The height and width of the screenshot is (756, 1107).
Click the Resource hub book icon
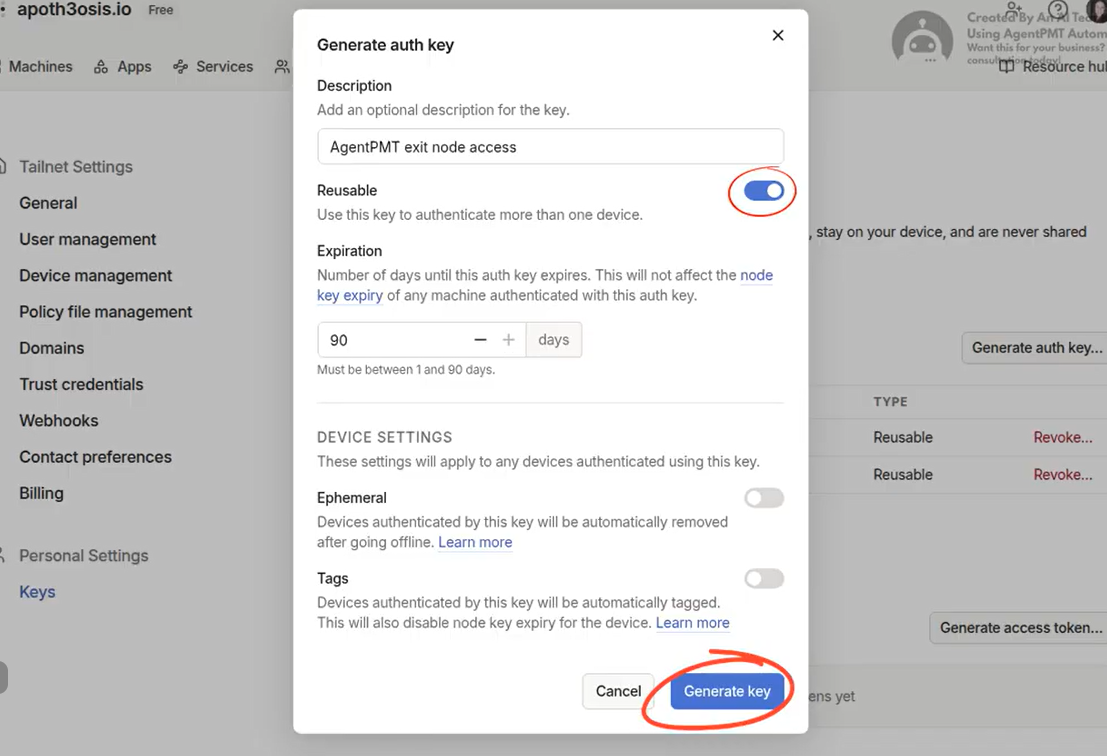(1007, 67)
